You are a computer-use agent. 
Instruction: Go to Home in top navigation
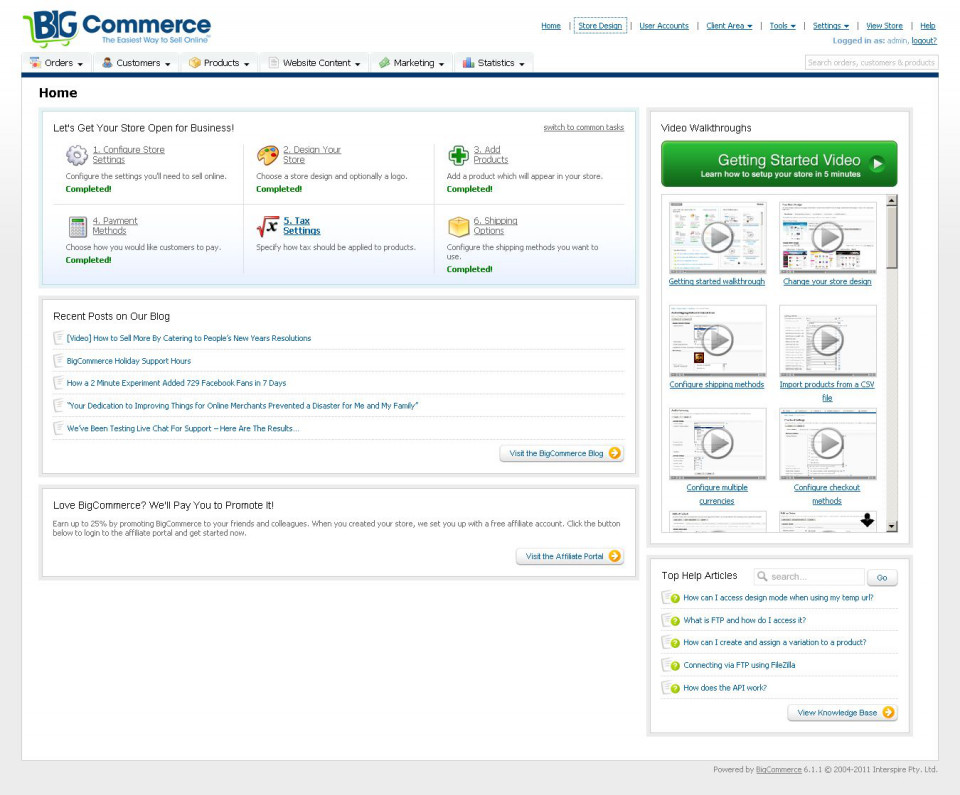click(x=550, y=26)
